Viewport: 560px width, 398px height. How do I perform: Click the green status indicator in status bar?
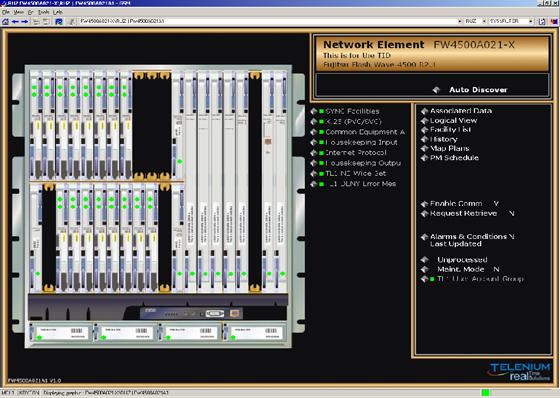click(x=485, y=393)
